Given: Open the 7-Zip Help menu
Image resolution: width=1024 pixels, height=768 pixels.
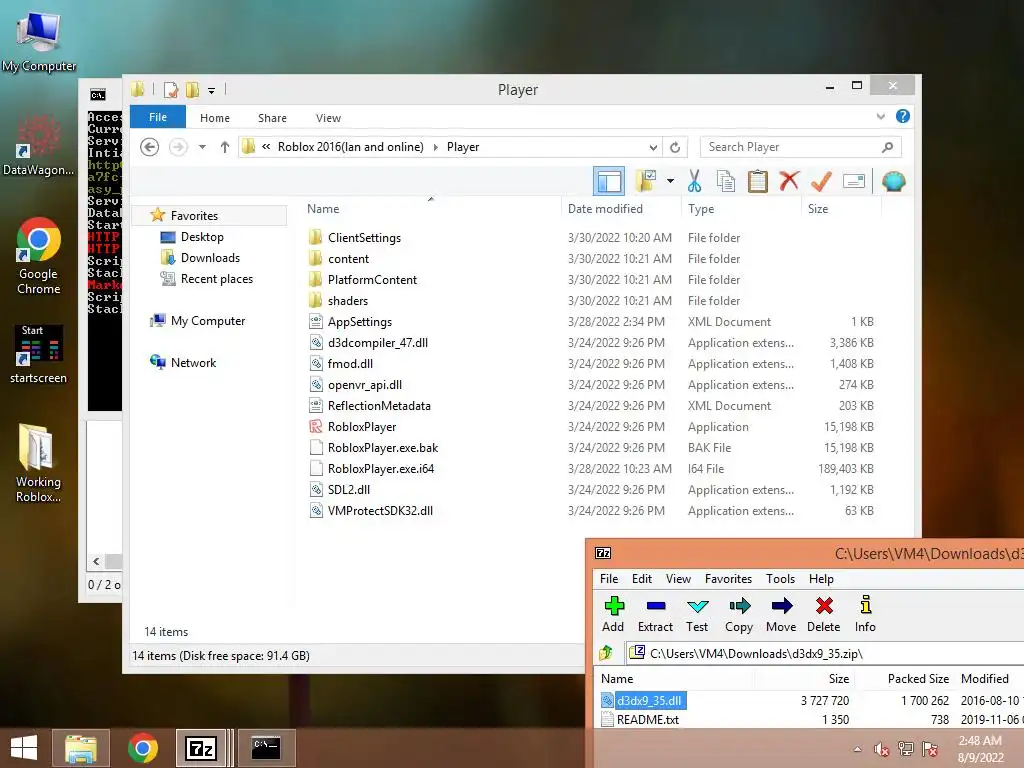Looking at the screenshot, I should tap(821, 579).
